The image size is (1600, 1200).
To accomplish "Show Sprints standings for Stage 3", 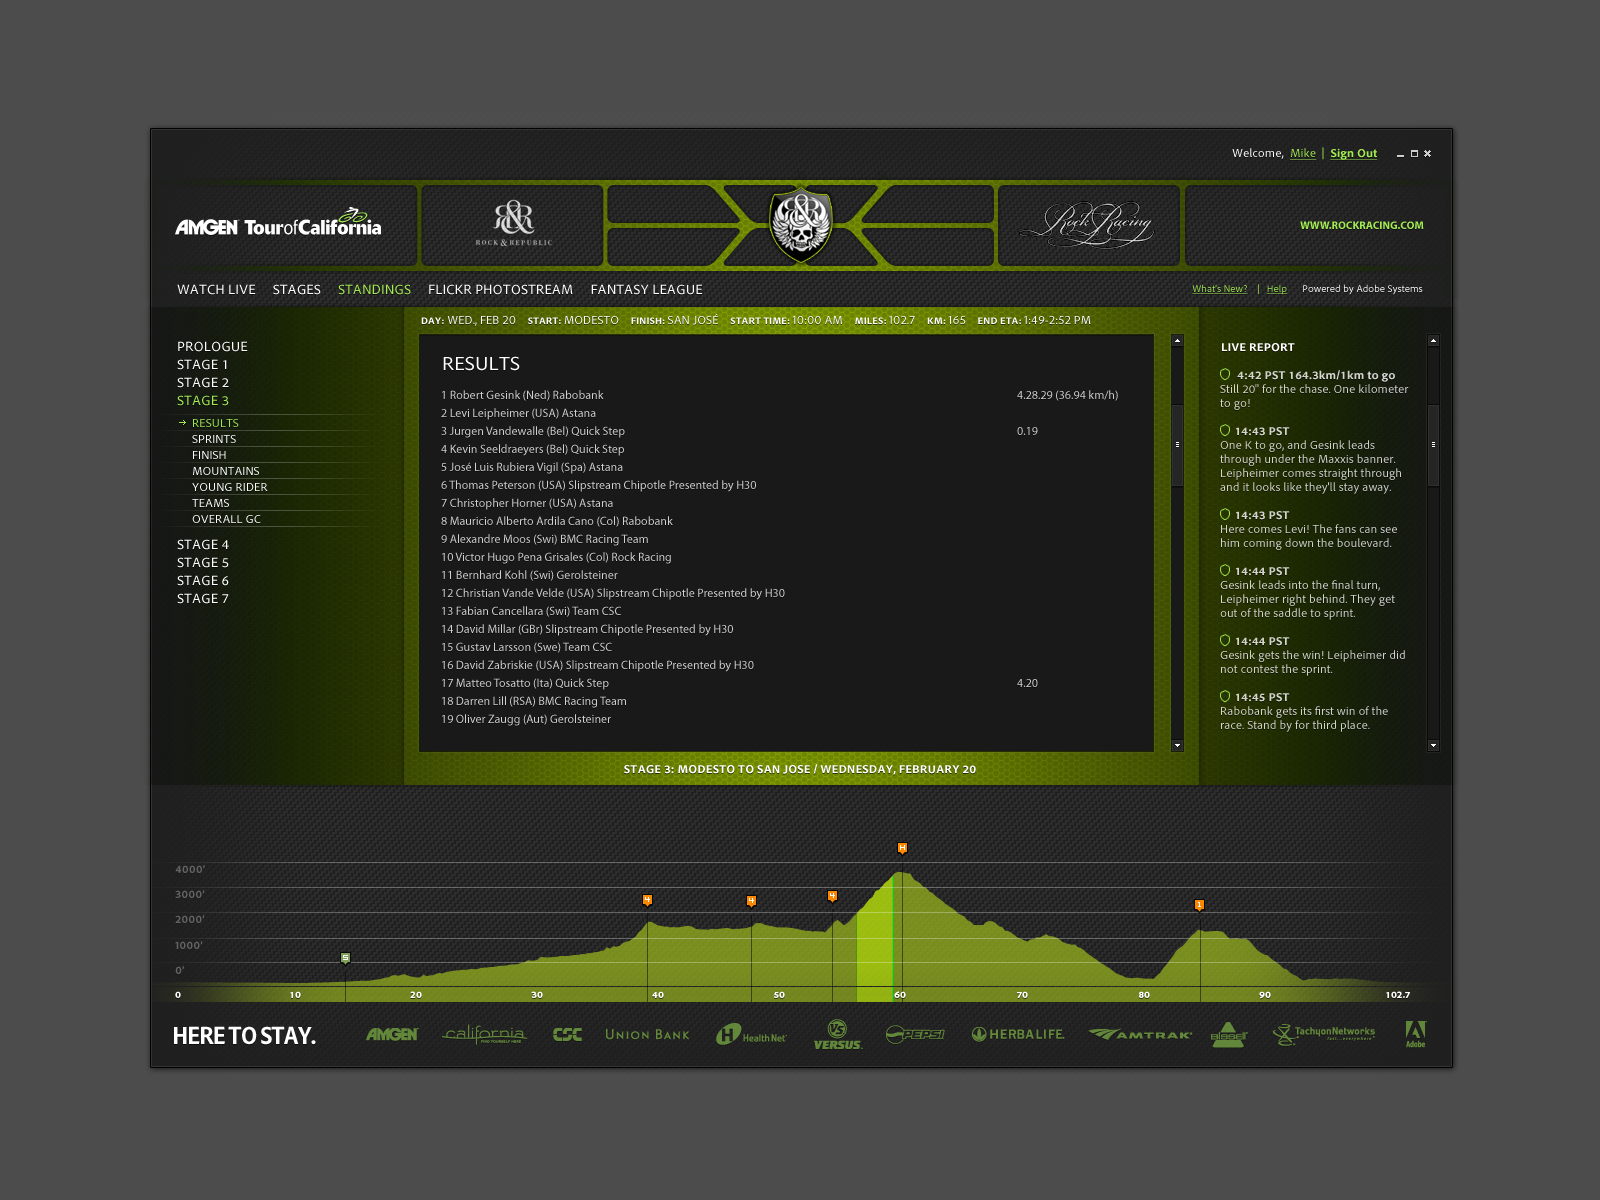I will tap(214, 439).
